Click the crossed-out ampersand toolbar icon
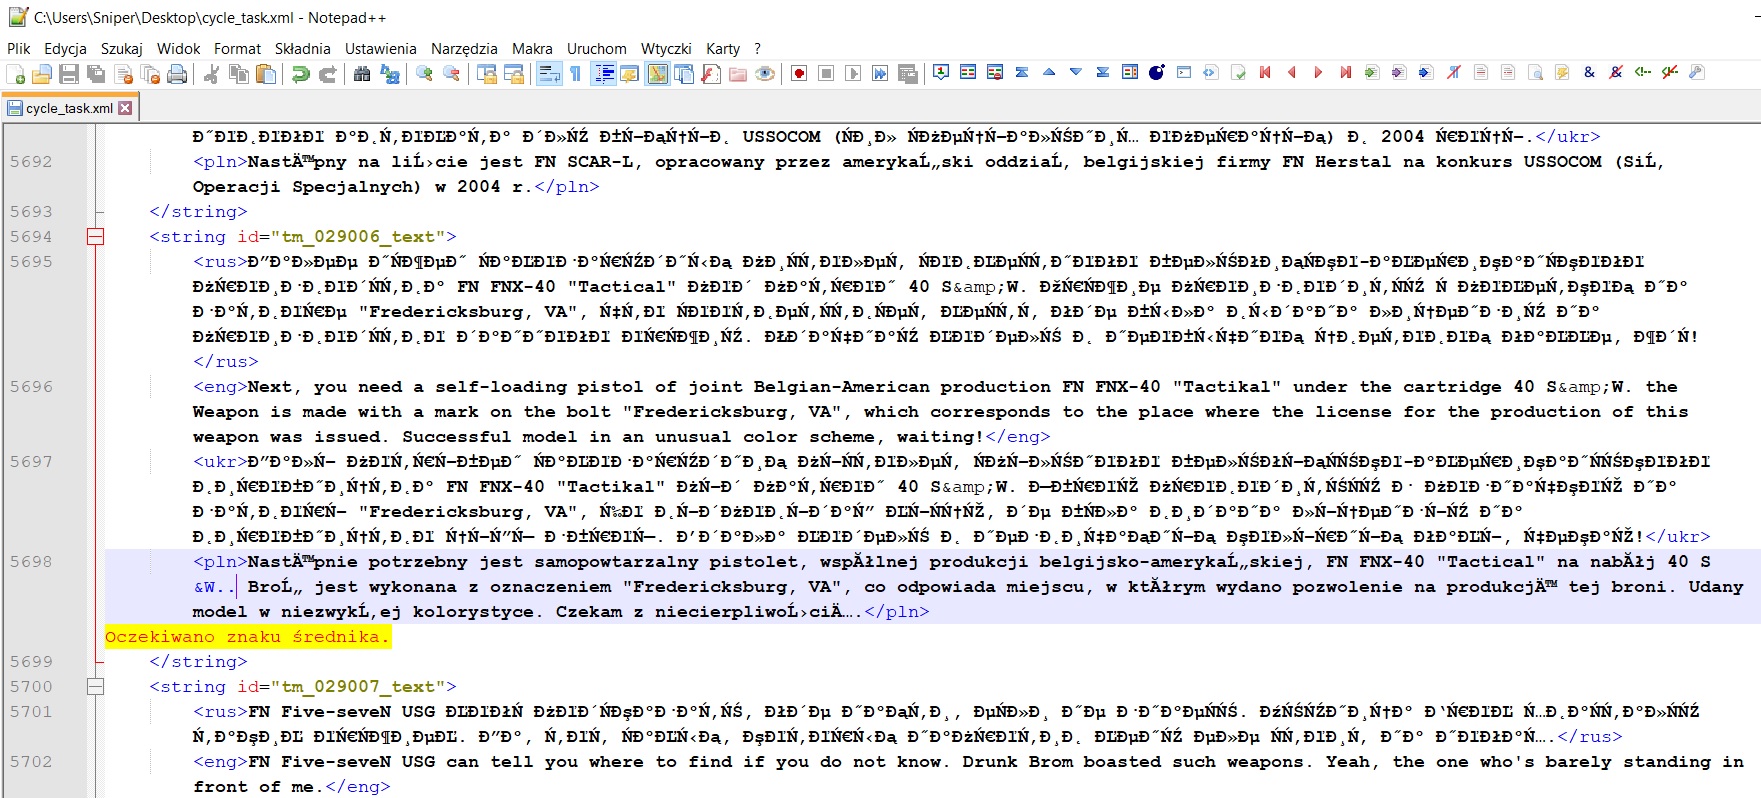 [x=1616, y=72]
